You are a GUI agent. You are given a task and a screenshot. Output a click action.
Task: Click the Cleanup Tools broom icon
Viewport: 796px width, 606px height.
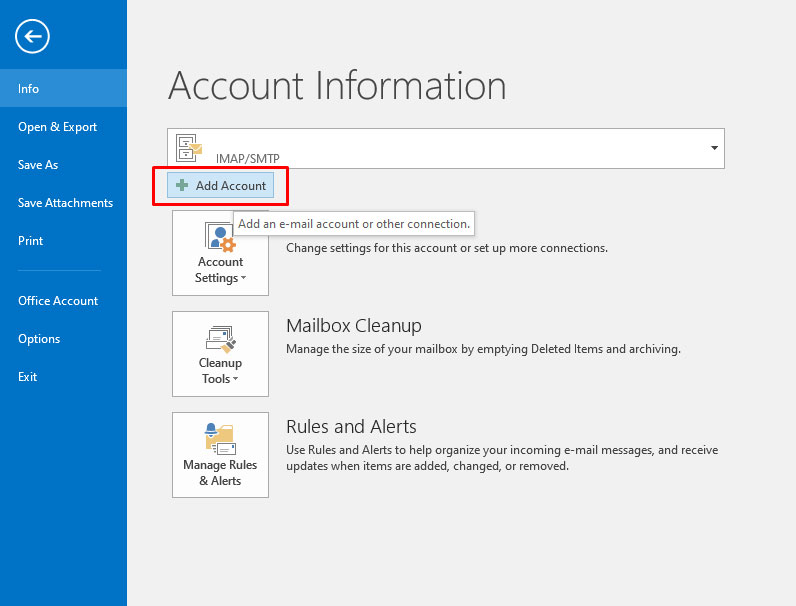click(221, 339)
